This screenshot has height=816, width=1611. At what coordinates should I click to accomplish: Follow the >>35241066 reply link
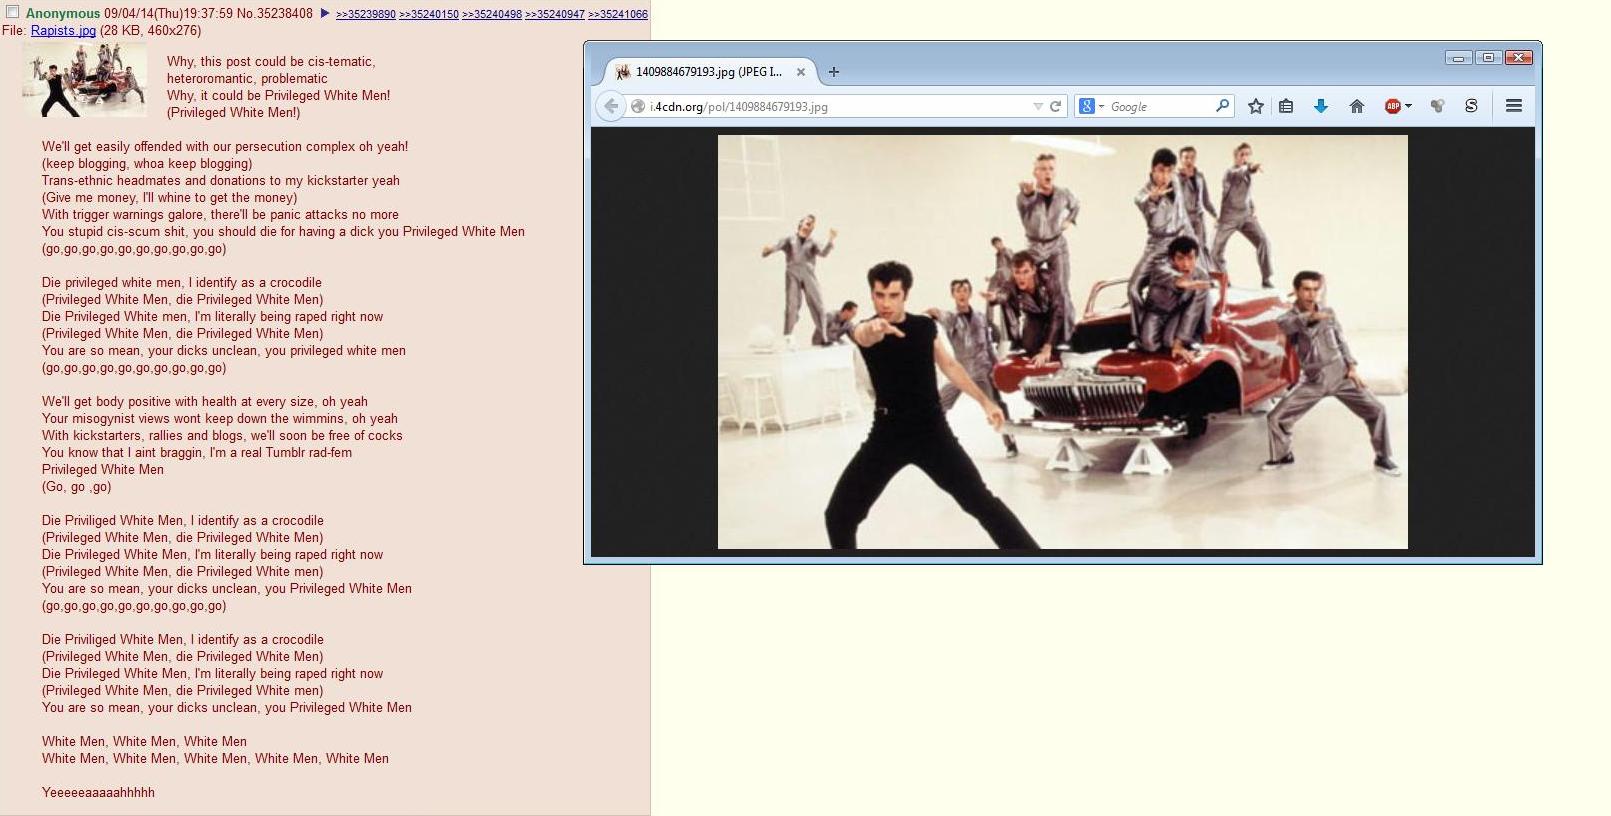point(618,15)
